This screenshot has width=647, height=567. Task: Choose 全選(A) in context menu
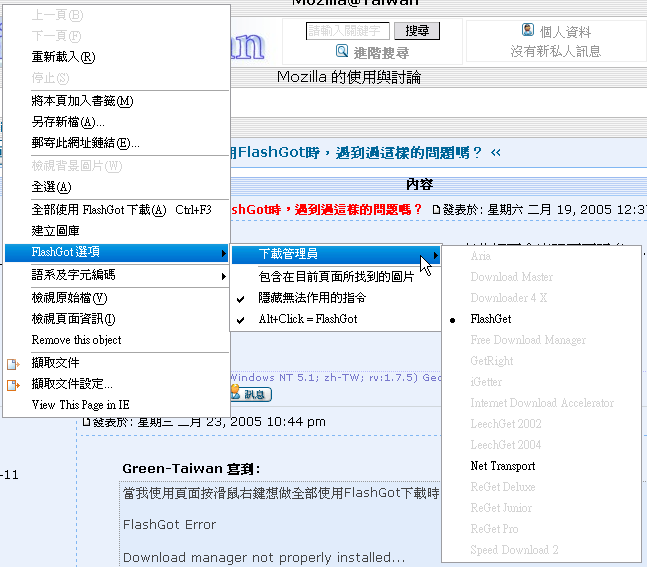point(116,187)
